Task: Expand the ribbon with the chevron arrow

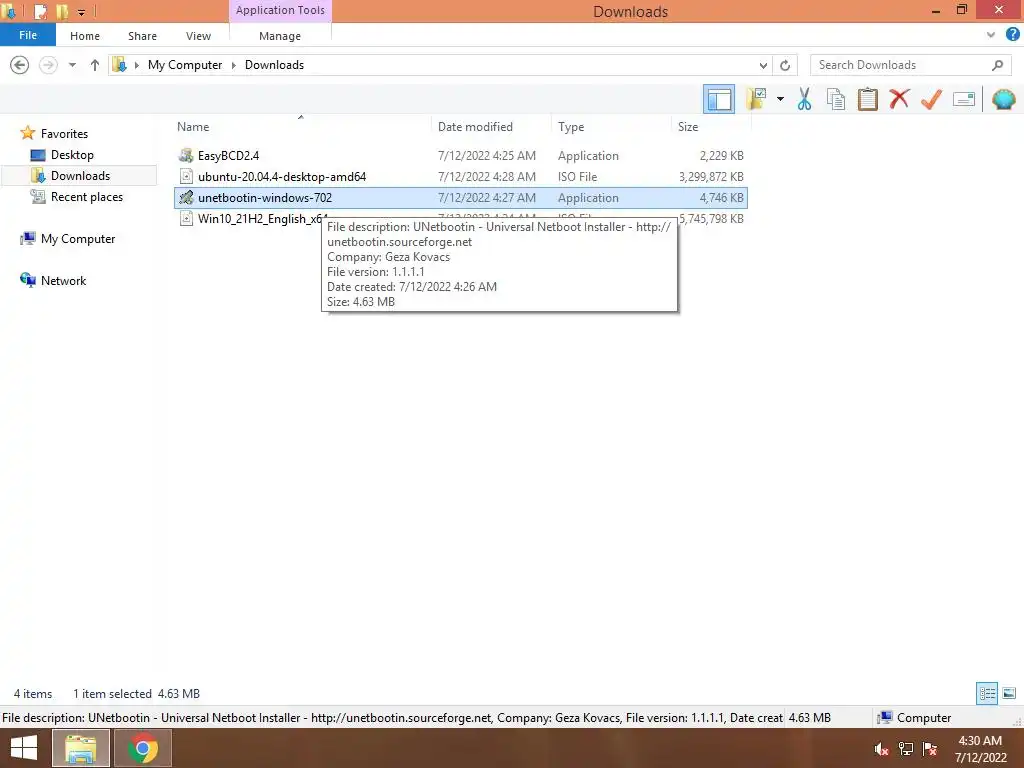Action: (991, 35)
